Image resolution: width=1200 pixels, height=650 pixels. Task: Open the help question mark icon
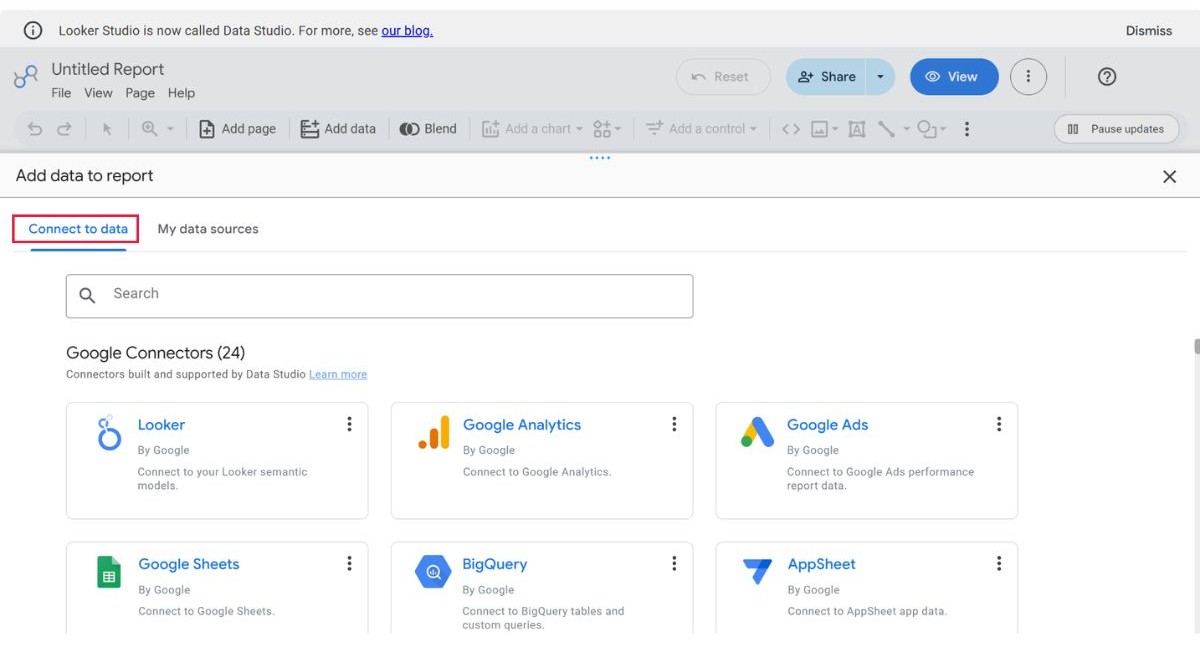[1107, 77]
